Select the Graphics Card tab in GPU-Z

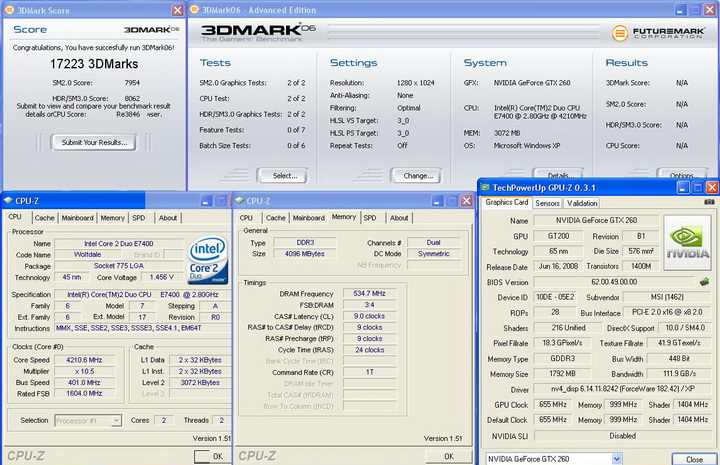pyautogui.click(x=507, y=202)
